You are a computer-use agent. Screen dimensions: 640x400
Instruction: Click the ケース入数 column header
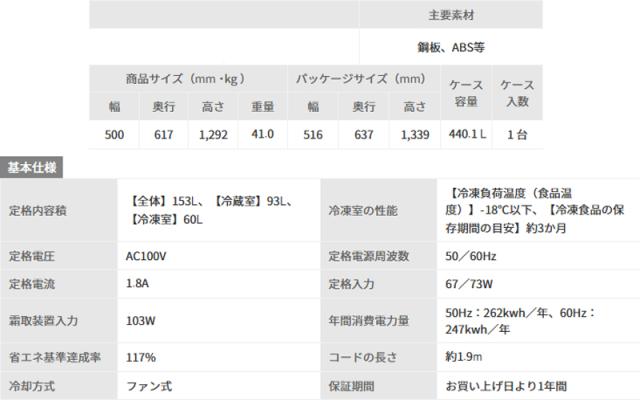(x=517, y=93)
